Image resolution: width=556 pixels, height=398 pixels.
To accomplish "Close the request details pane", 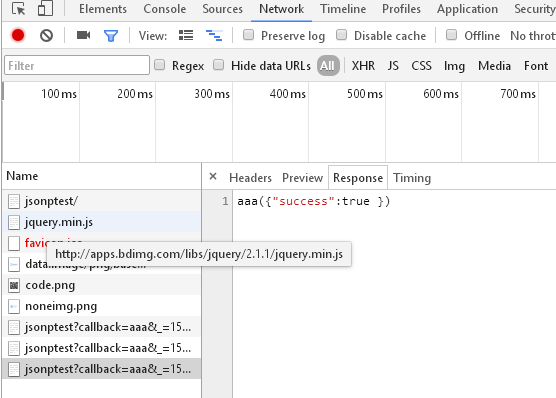I will click(213, 176).
